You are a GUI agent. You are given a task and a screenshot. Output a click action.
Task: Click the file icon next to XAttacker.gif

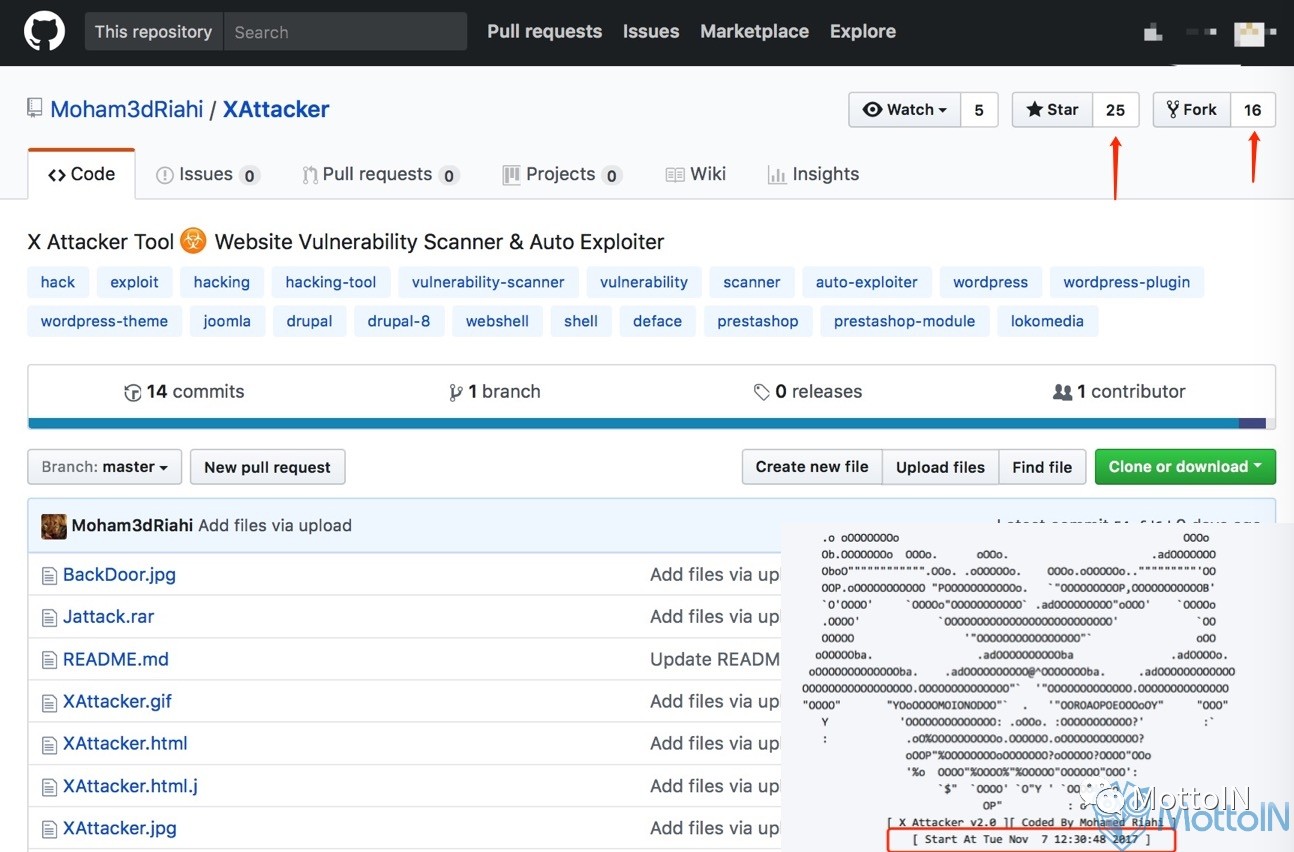[49, 703]
